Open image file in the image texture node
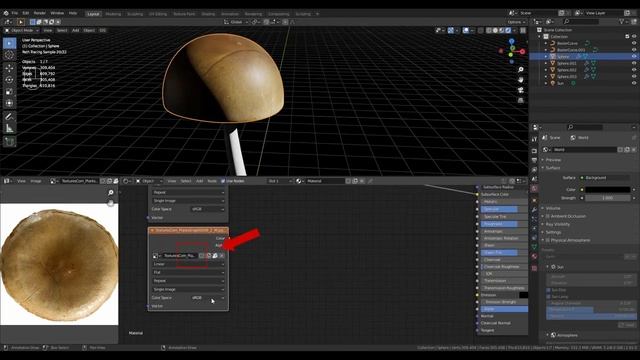The image size is (640, 360). [x=215, y=256]
